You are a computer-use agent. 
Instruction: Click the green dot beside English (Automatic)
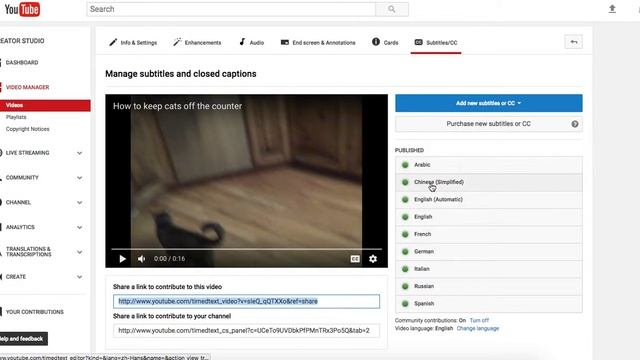coord(405,200)
